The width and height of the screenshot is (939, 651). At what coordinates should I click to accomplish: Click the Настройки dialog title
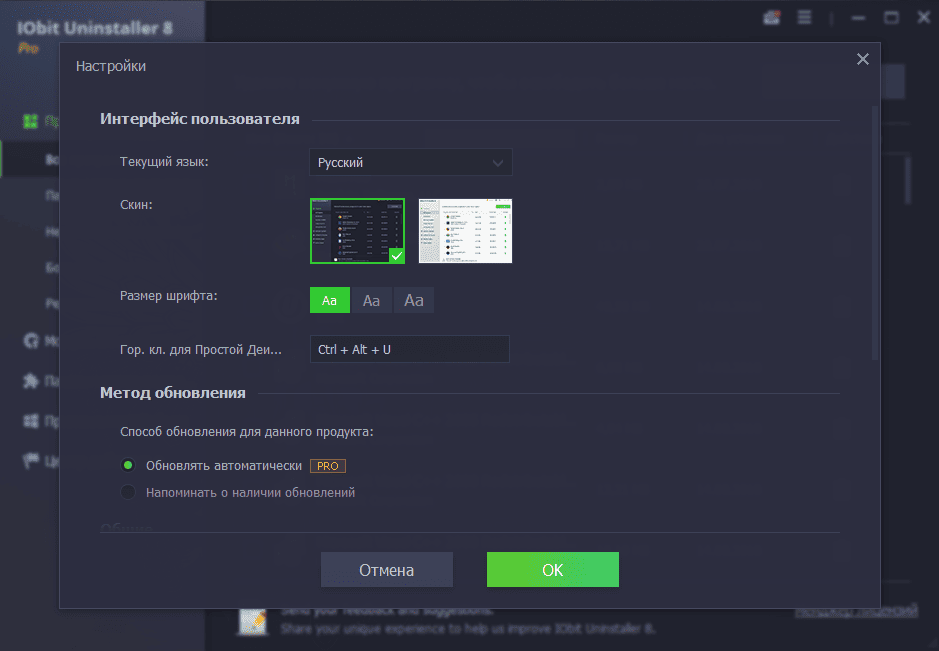[111, 66]
